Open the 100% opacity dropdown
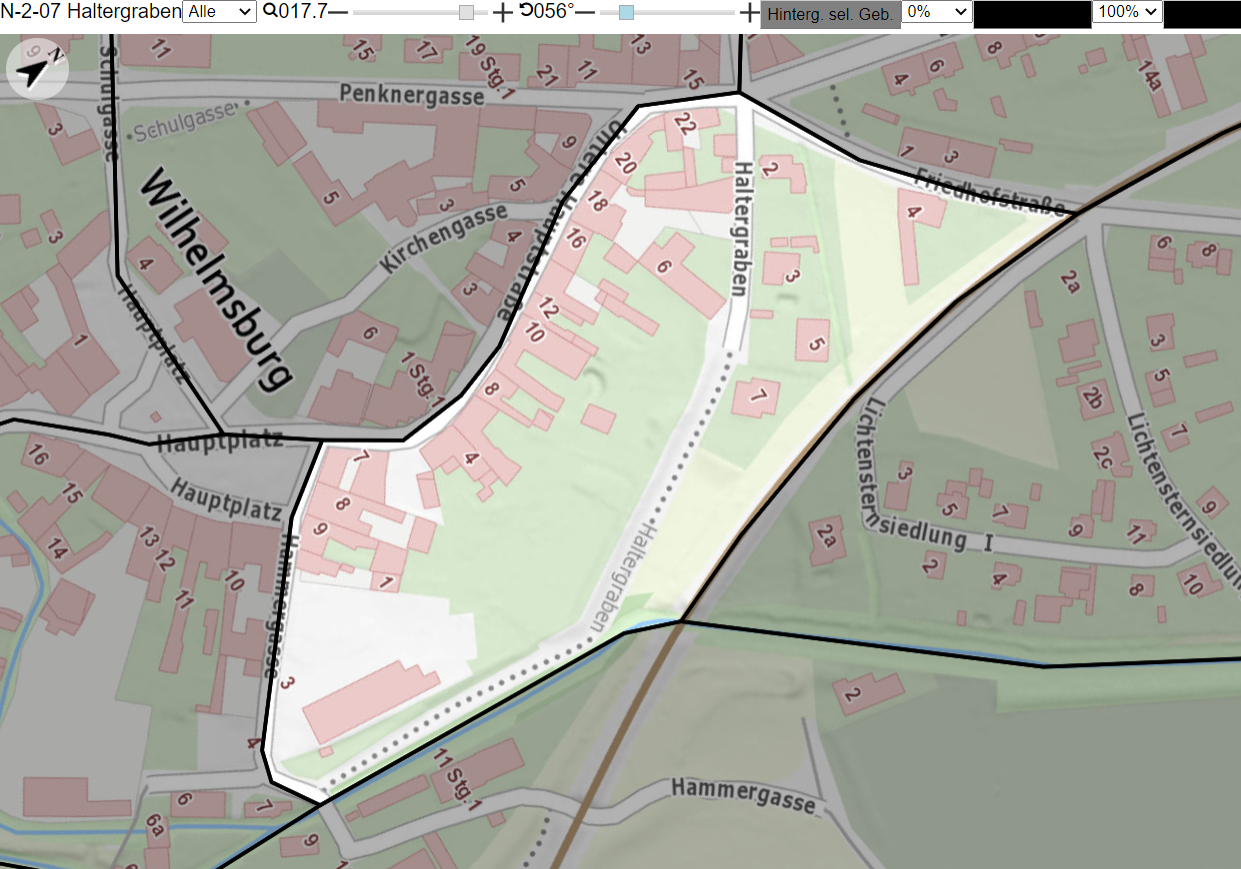This screenshot has width=1241, height=869. pos(1127,12)
